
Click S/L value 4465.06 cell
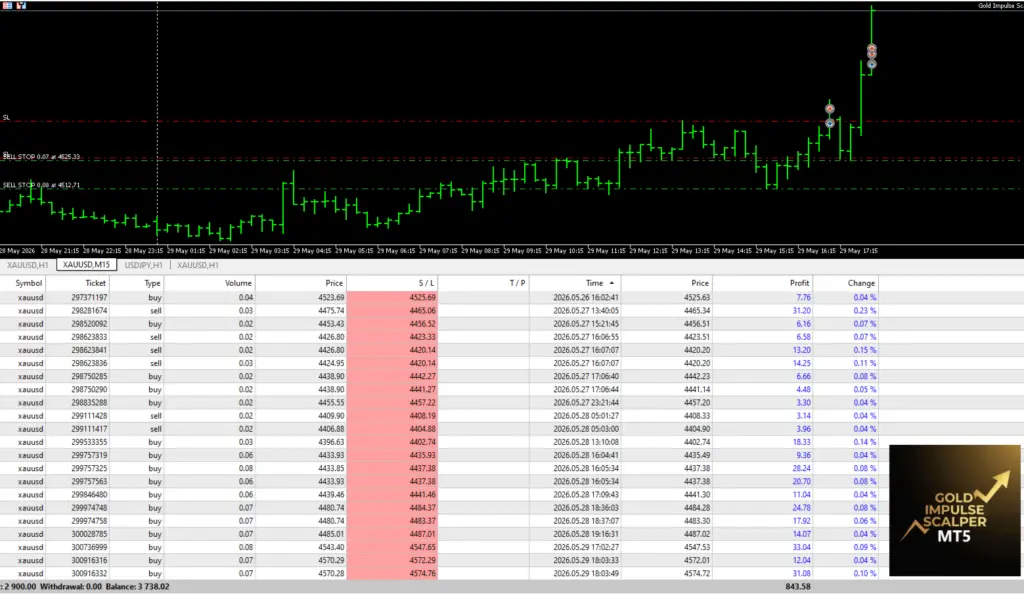click(x=392, y=311)
